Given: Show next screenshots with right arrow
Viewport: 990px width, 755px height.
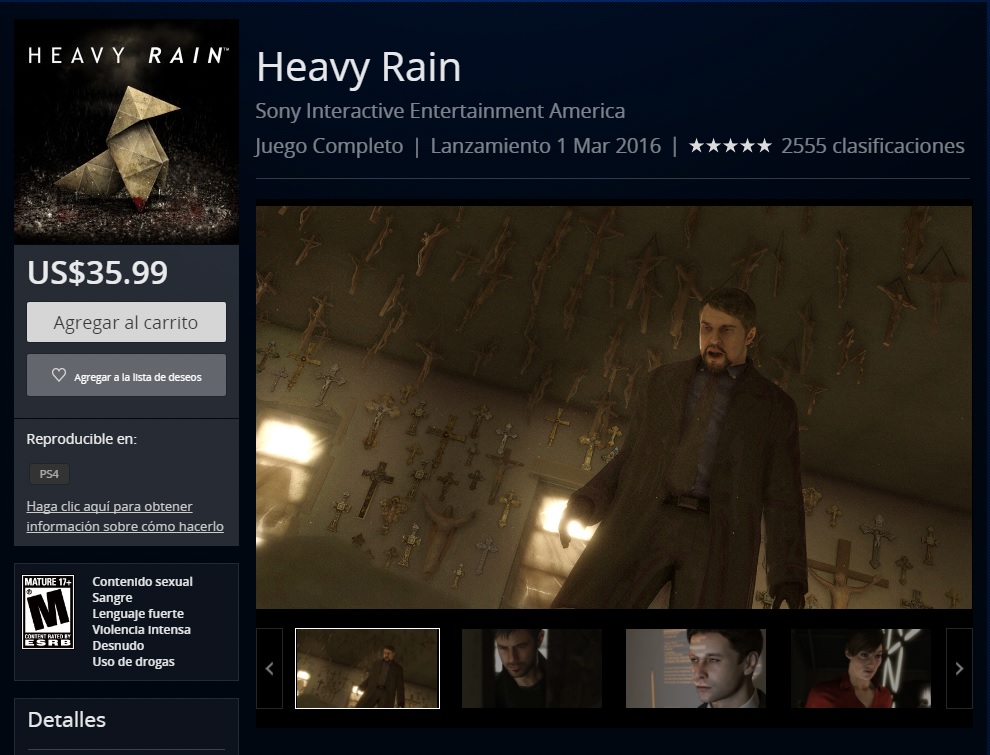Looking at the screenshot, I should [959, 668].
